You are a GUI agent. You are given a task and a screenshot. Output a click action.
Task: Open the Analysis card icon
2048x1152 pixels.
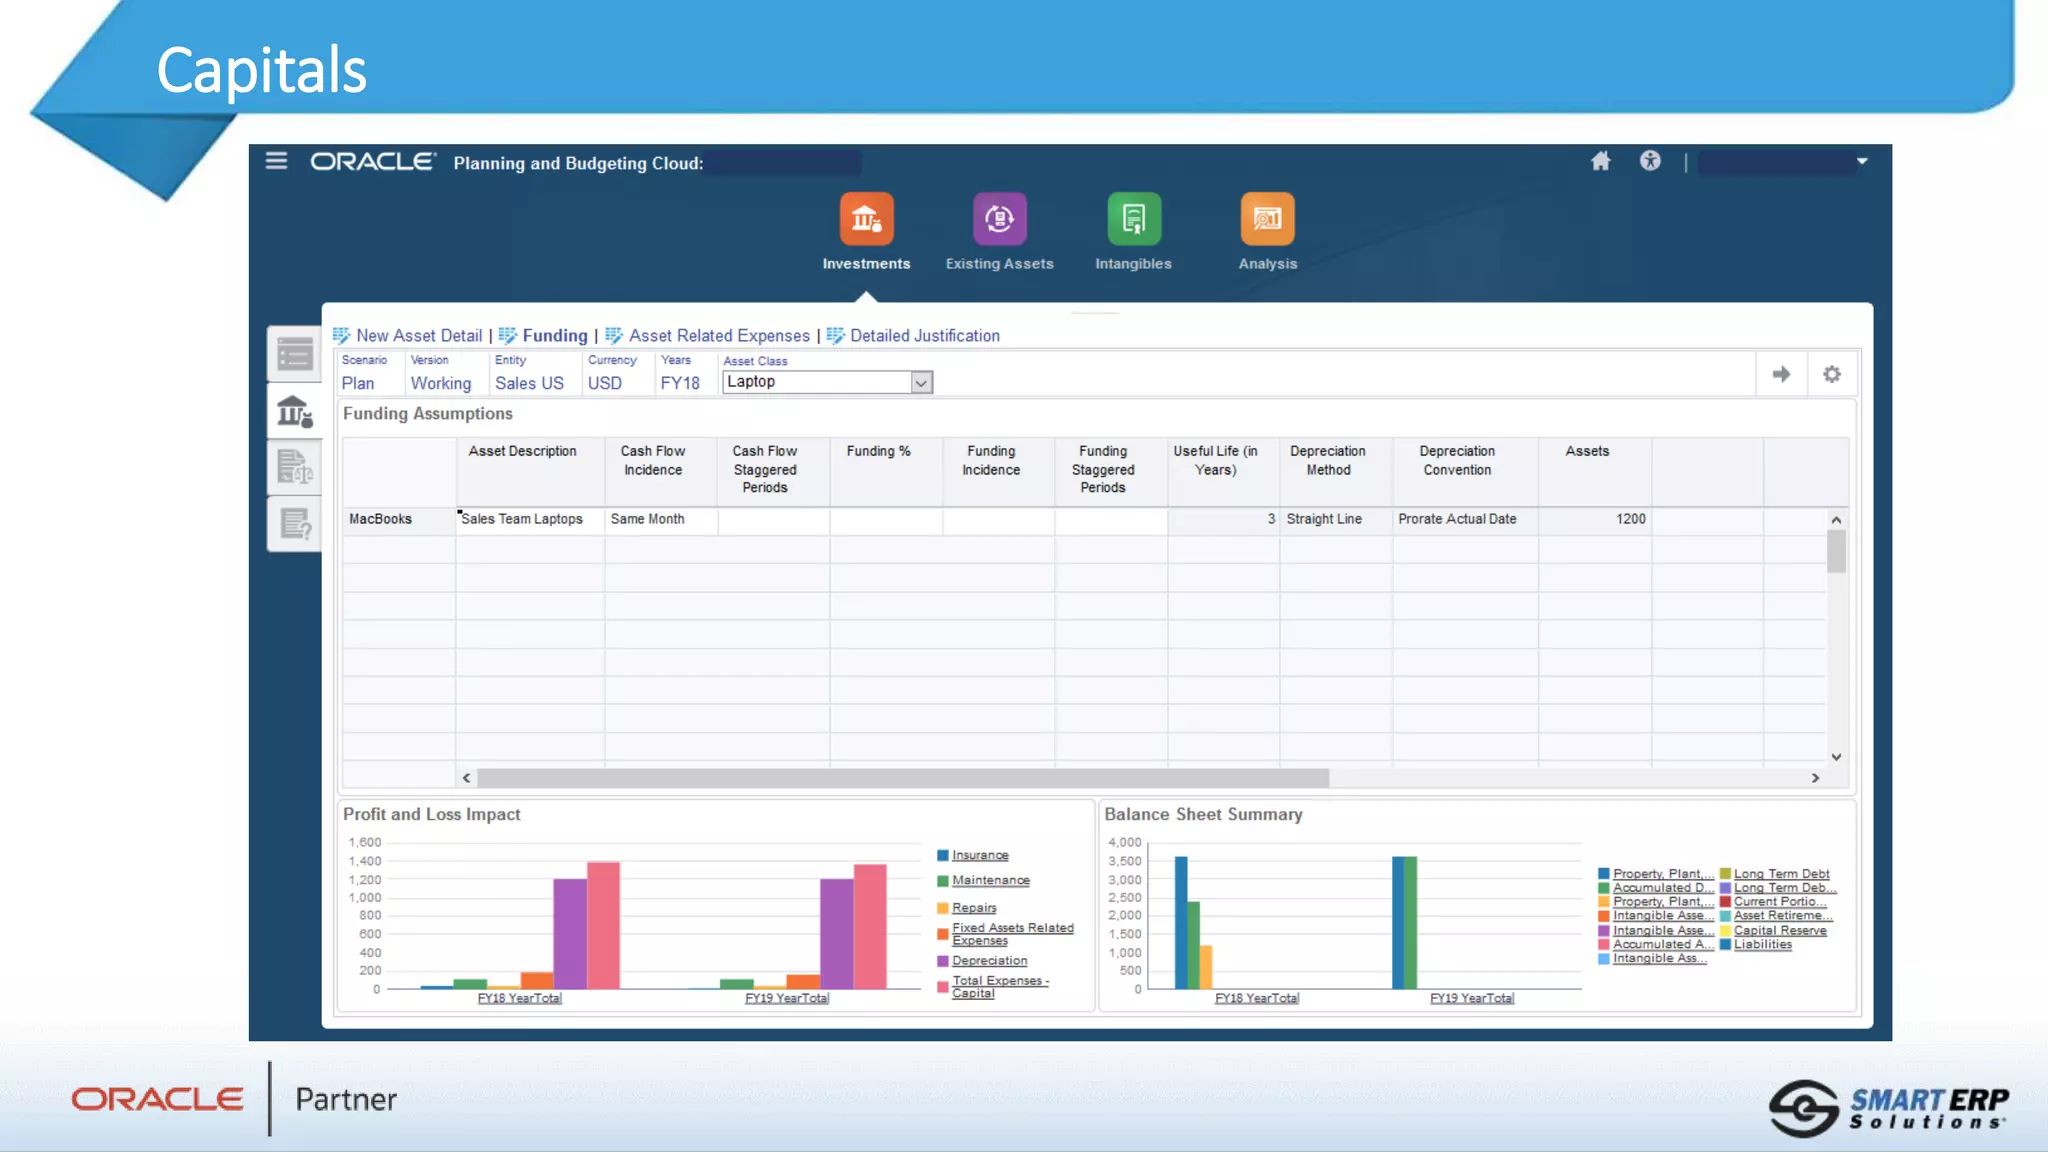pyautogui.click(x=1267, y=219)
